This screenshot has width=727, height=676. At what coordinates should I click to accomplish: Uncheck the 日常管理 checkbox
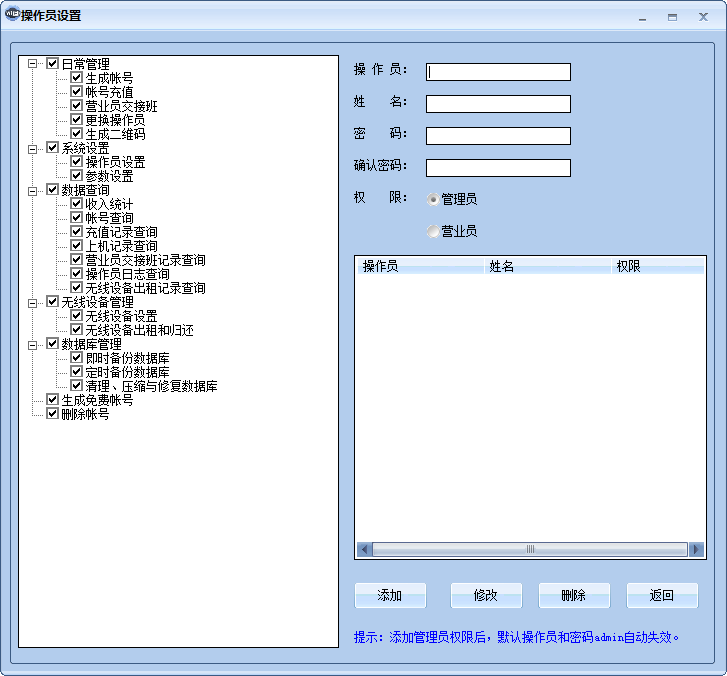[52, 64]
